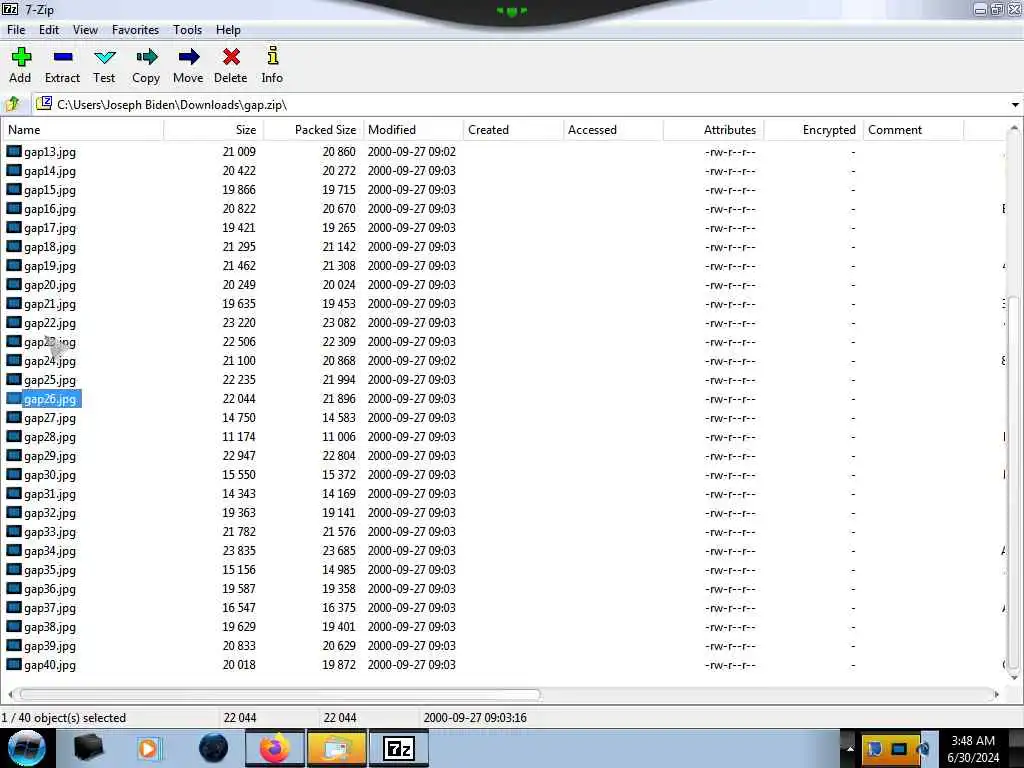
Task: Click the 7-Zip taskbar button
Action: pyautogui.click(x=399, y=748)
